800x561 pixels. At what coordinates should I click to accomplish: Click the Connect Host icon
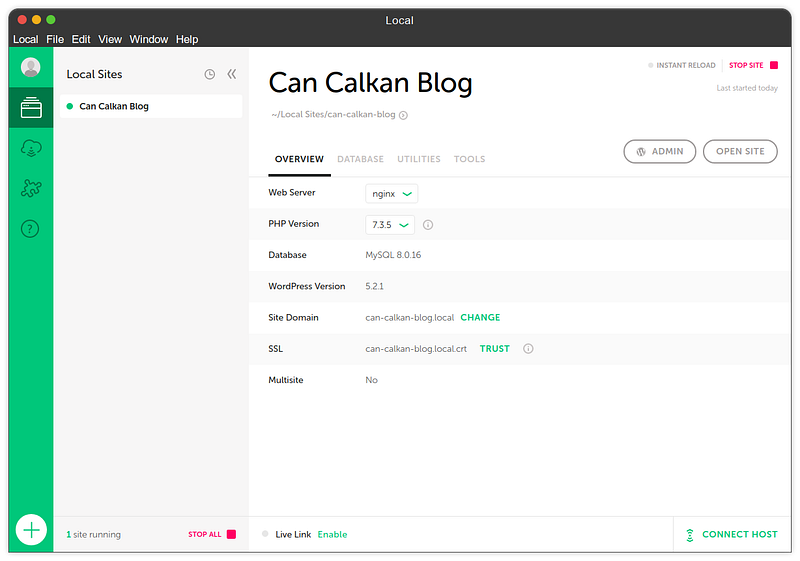coord(690,535)
